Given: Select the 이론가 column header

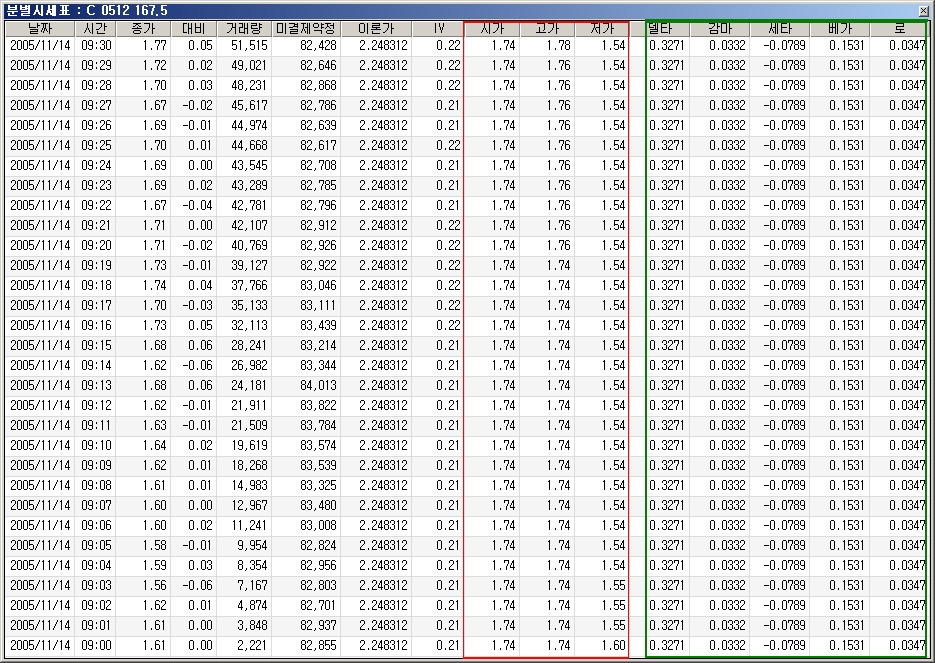Looking at the screenshot, I should (x=375, y=28).
